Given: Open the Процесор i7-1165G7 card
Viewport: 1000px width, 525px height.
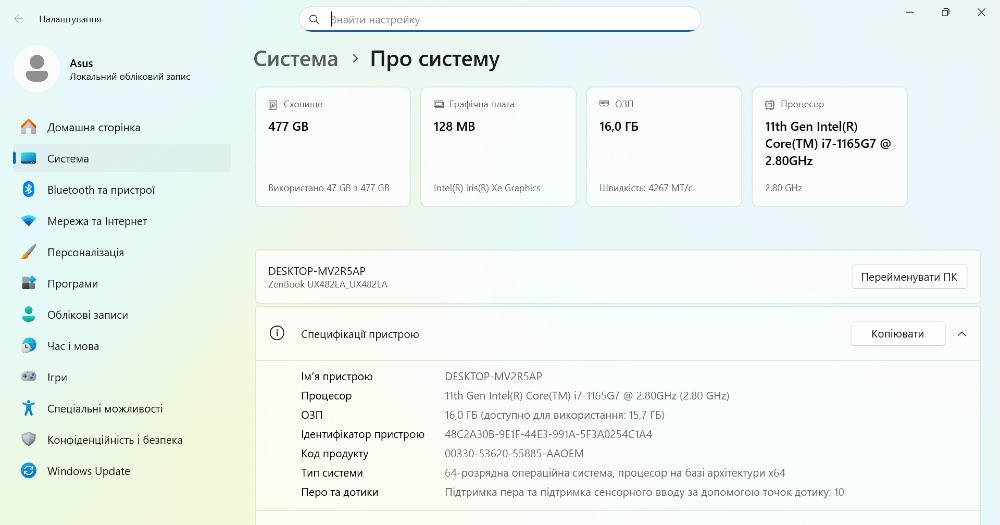Looking at the screenshot, I should (830, 147).
